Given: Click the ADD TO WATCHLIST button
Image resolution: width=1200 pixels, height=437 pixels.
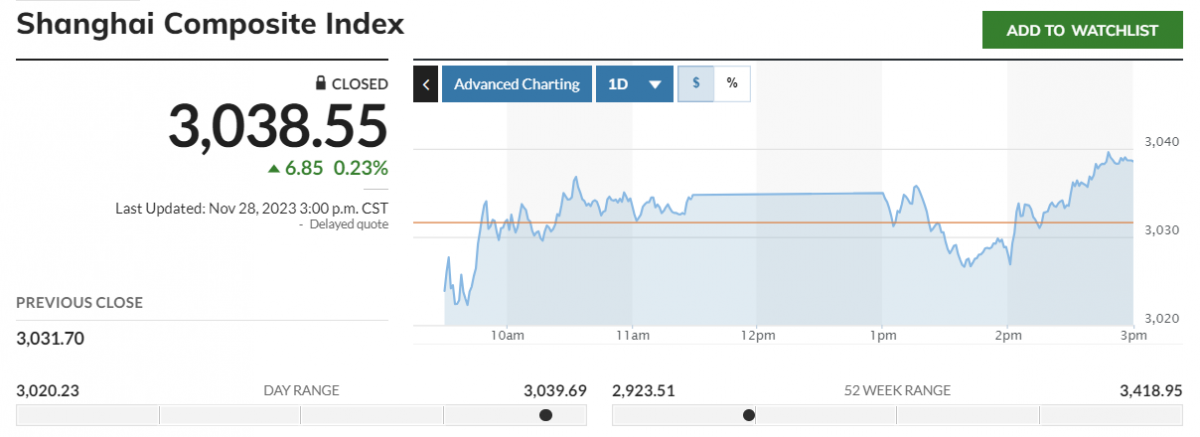Looking at the screenshot, I should 1082,30.
